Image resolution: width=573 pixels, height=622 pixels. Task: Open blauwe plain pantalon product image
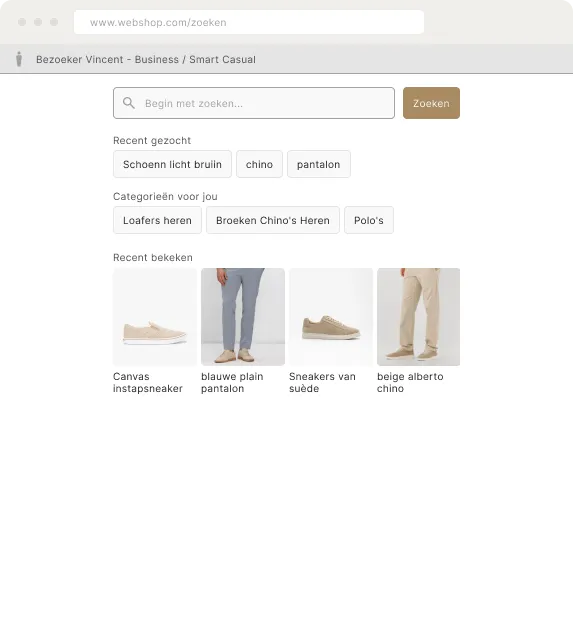[243, 317]
